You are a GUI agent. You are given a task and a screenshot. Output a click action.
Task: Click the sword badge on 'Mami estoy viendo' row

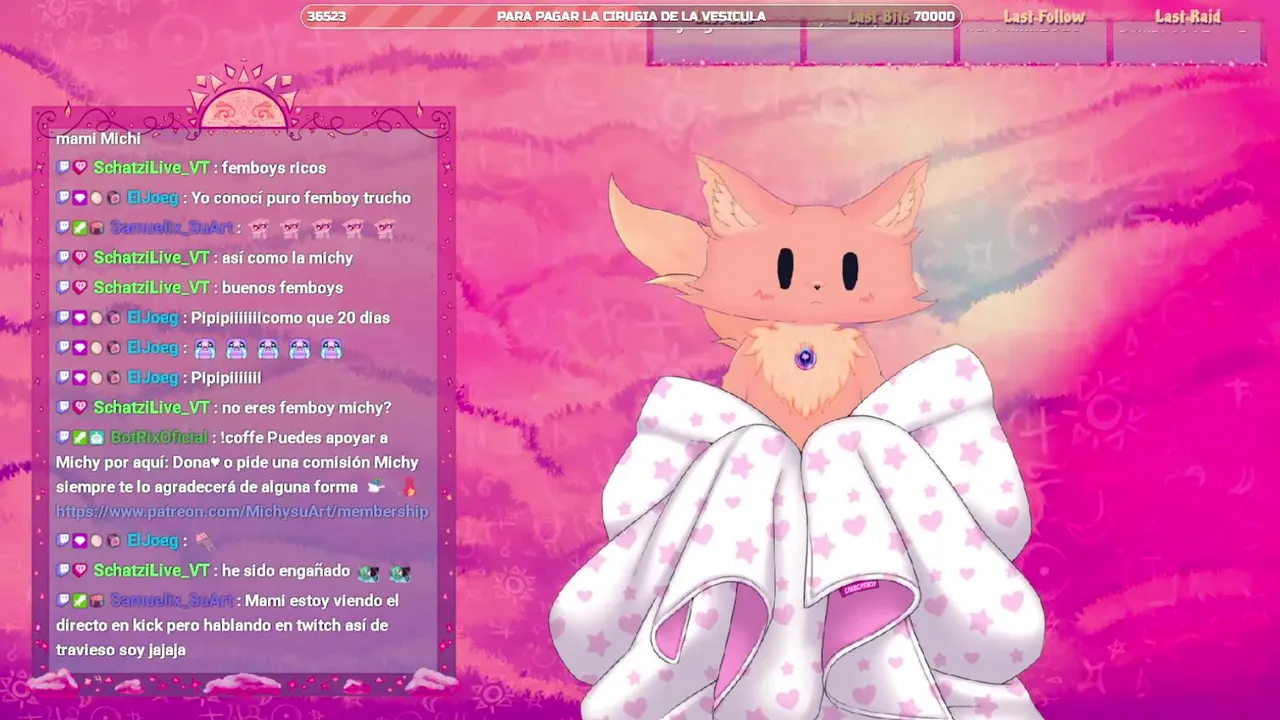pyautogui.click(x=80, y=601)
